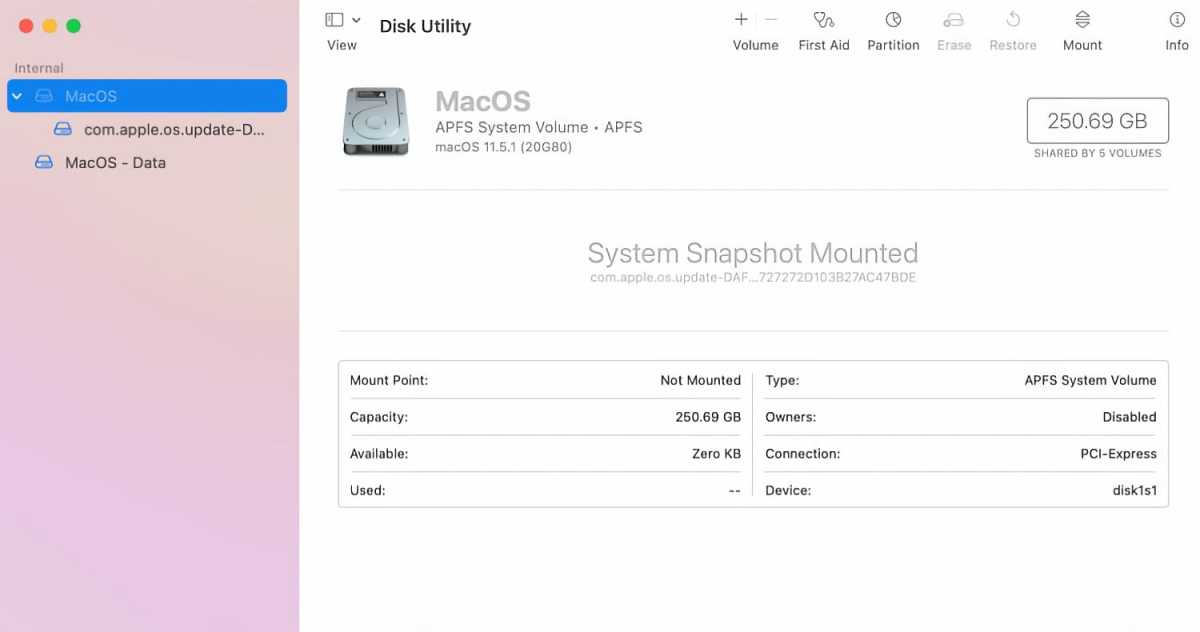The width and height of the screenshot is (1200, 632).
Task: Click the 'disk1s1' device value
Action: (1133, 491)
